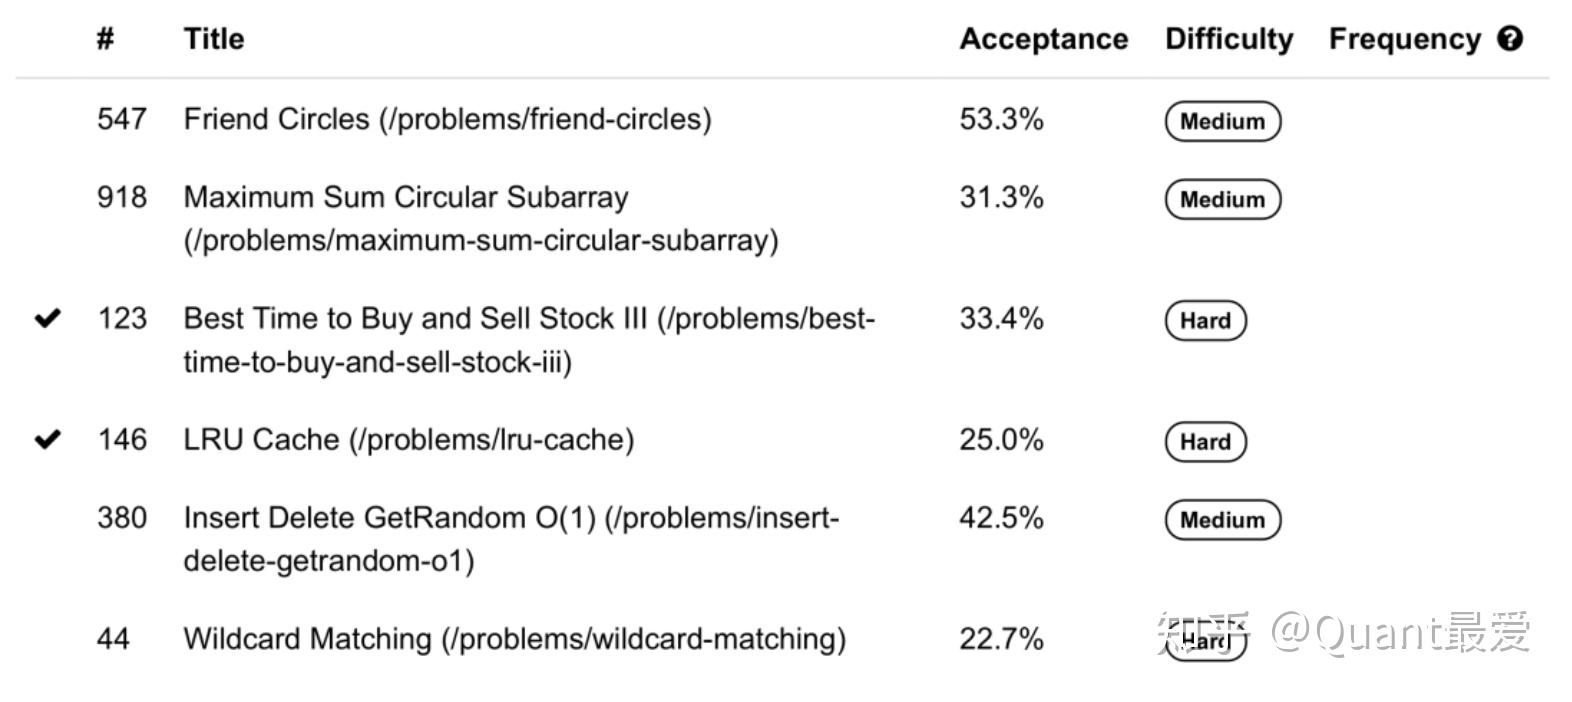
Task: Click Medium badge for Maximum Sum Circular Subarray
Action: point(1222,199)
